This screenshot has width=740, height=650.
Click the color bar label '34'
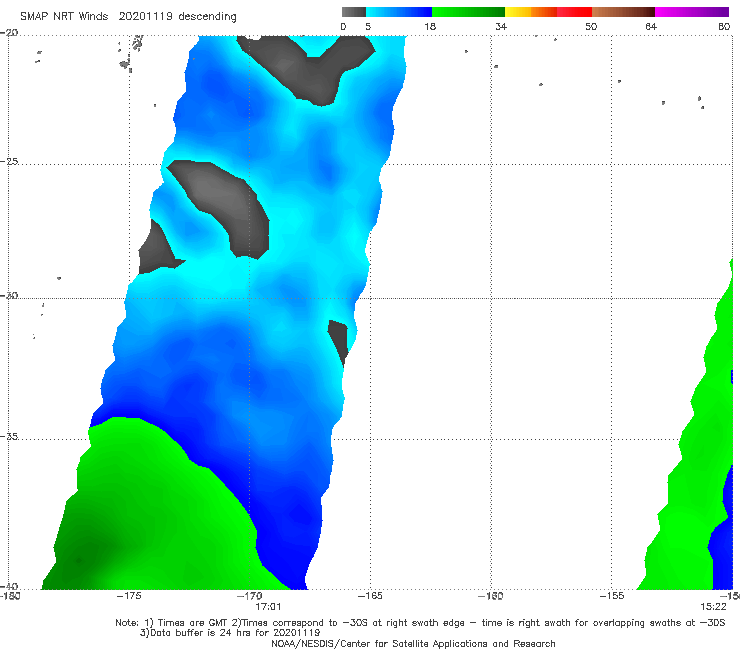point(501,27)
